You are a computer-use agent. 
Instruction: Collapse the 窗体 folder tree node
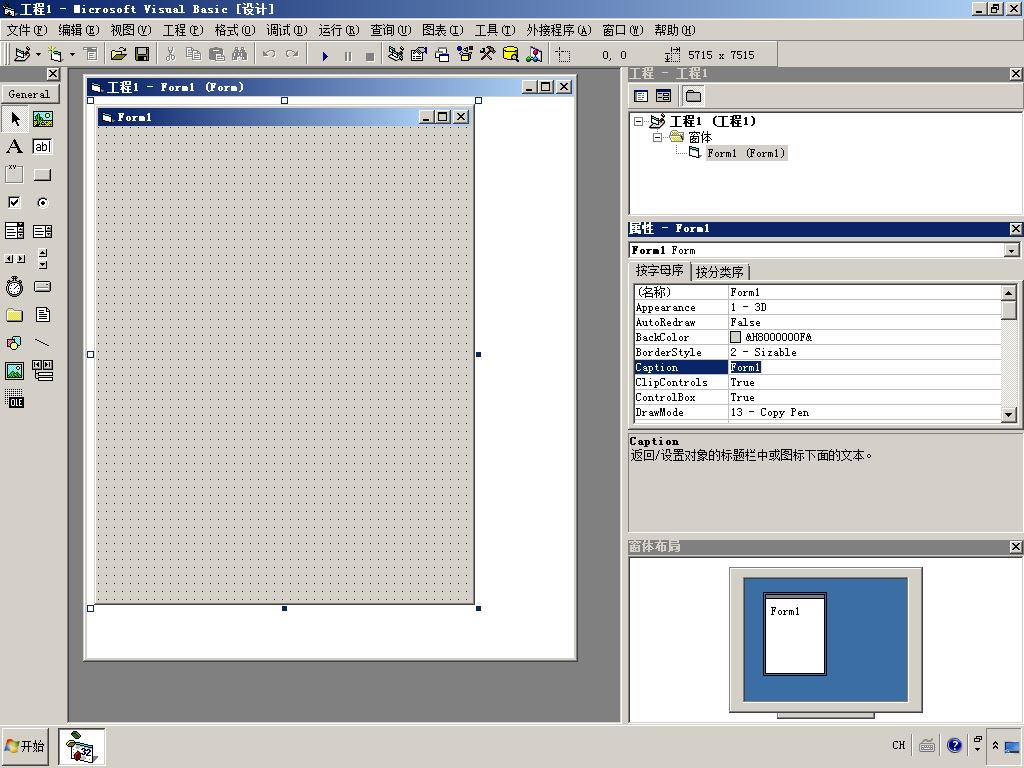tap(658, 137)
